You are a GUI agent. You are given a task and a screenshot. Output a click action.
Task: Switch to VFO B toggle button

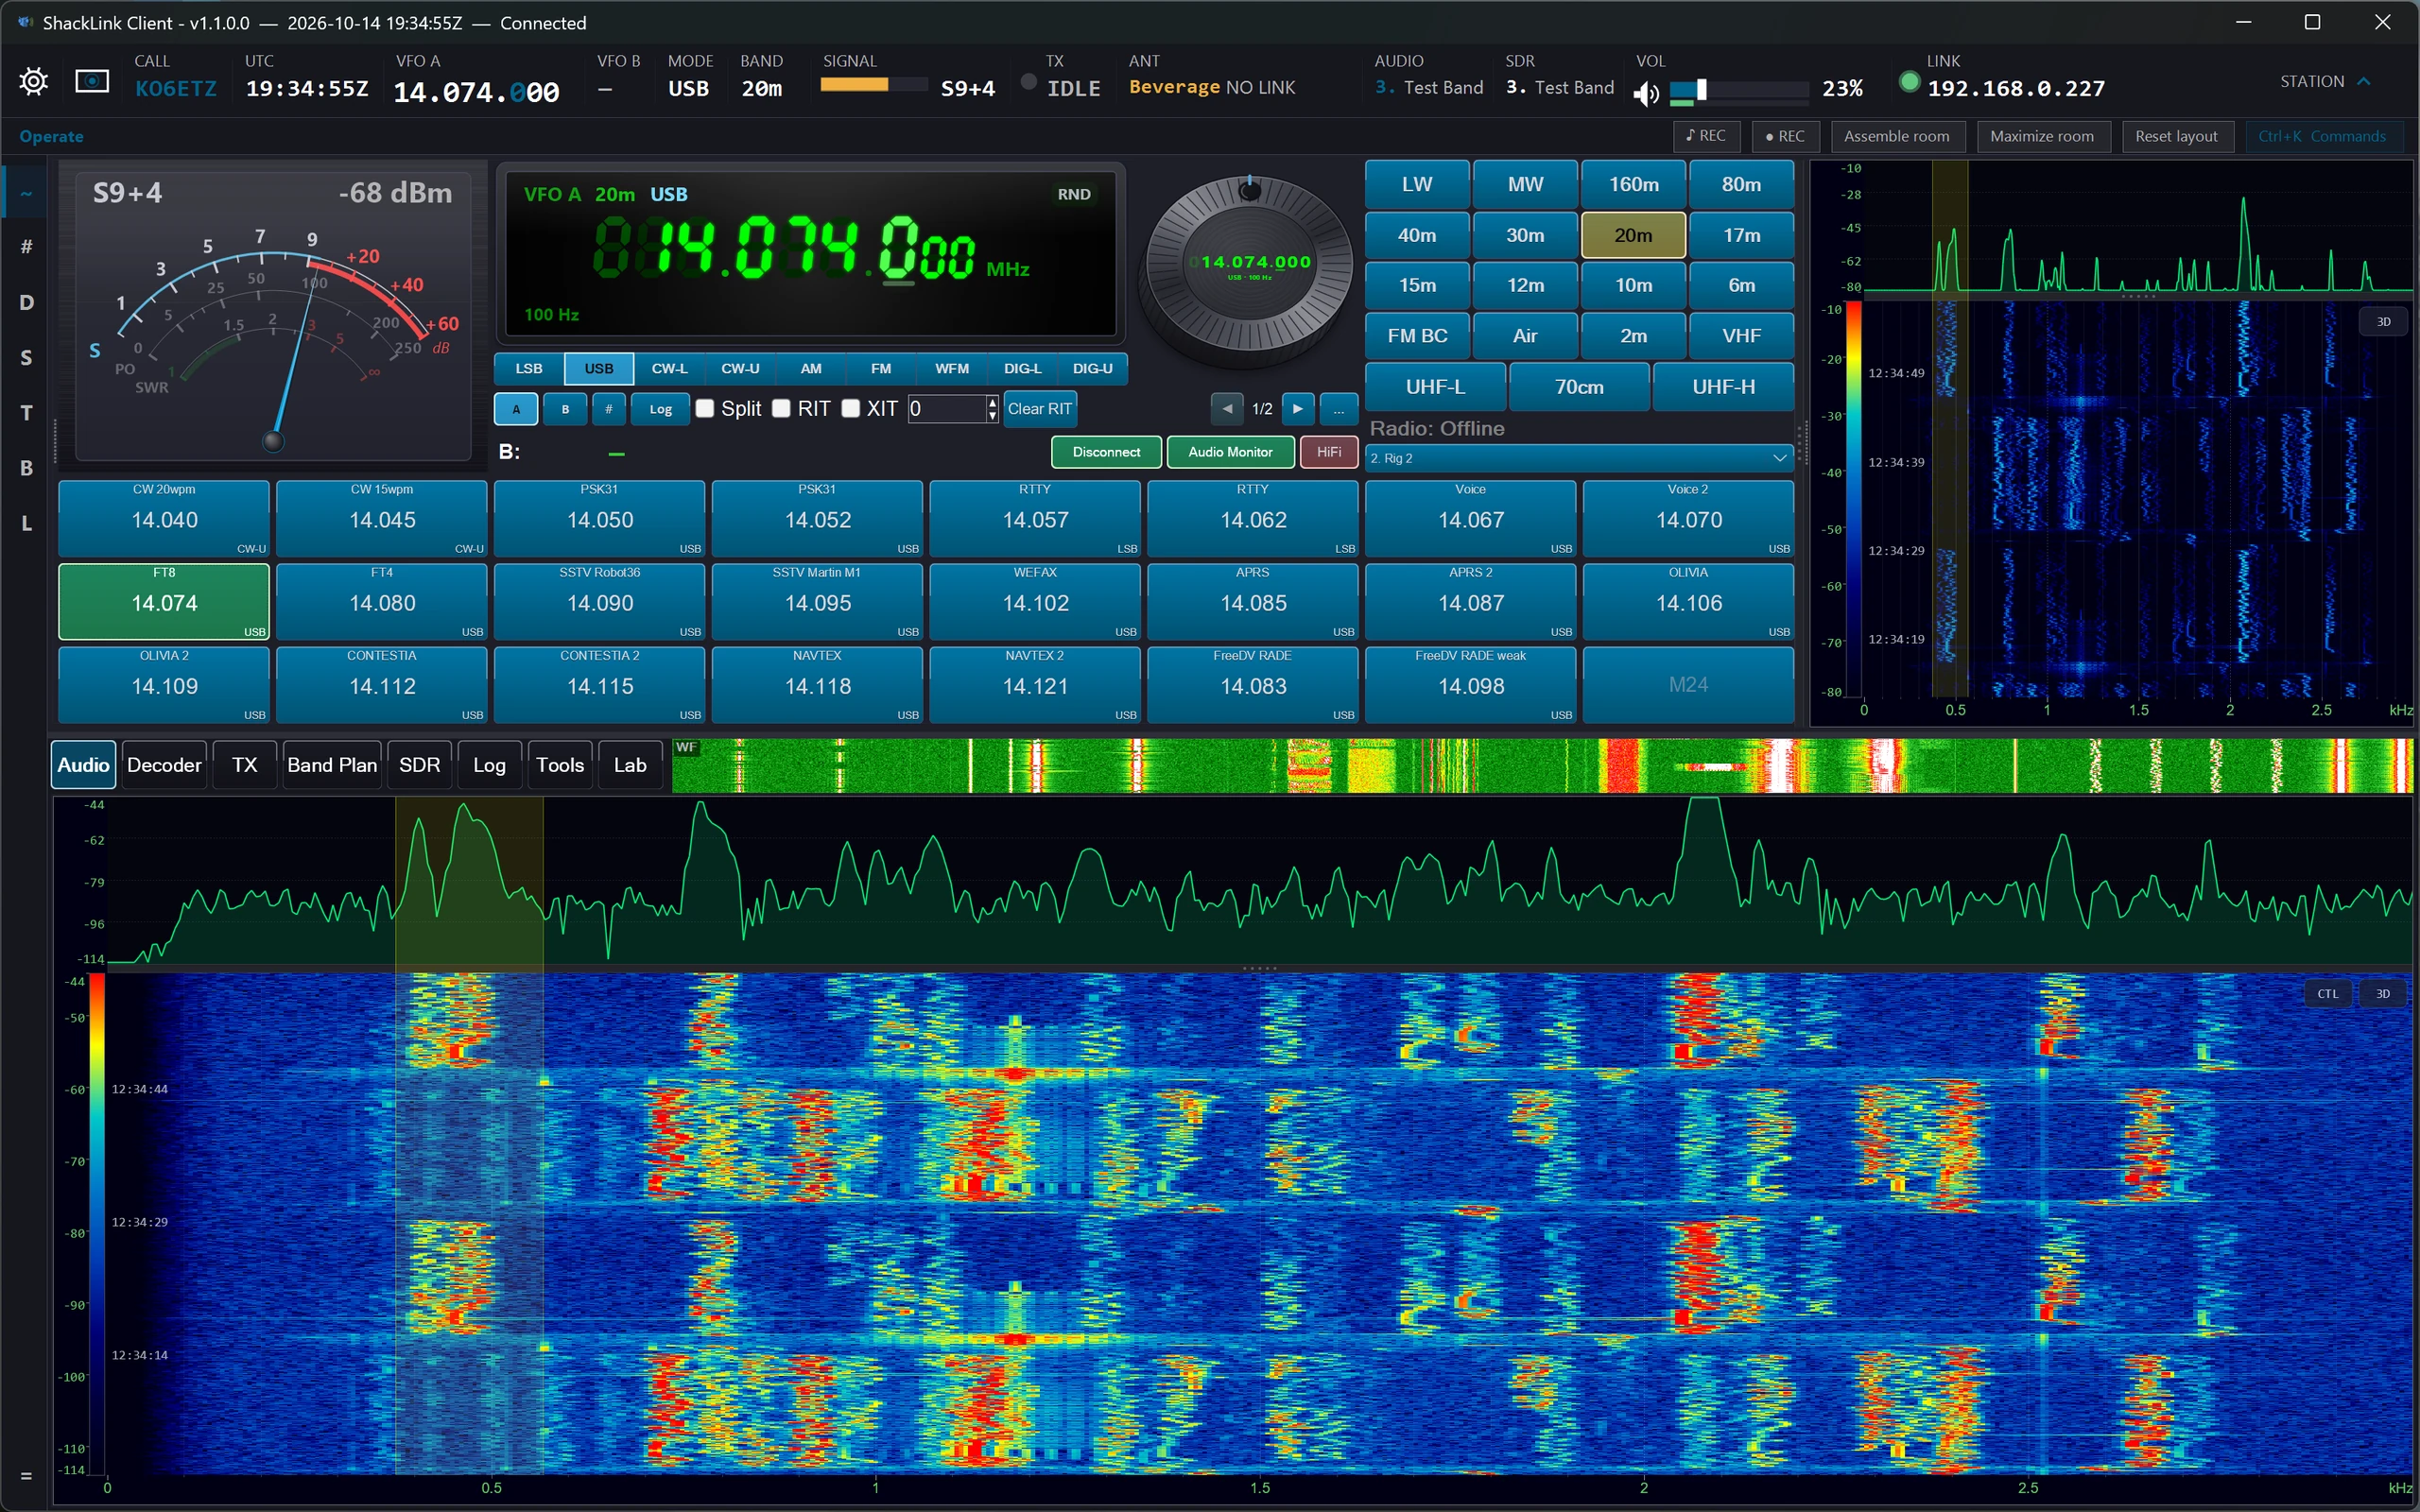point(565,409)
